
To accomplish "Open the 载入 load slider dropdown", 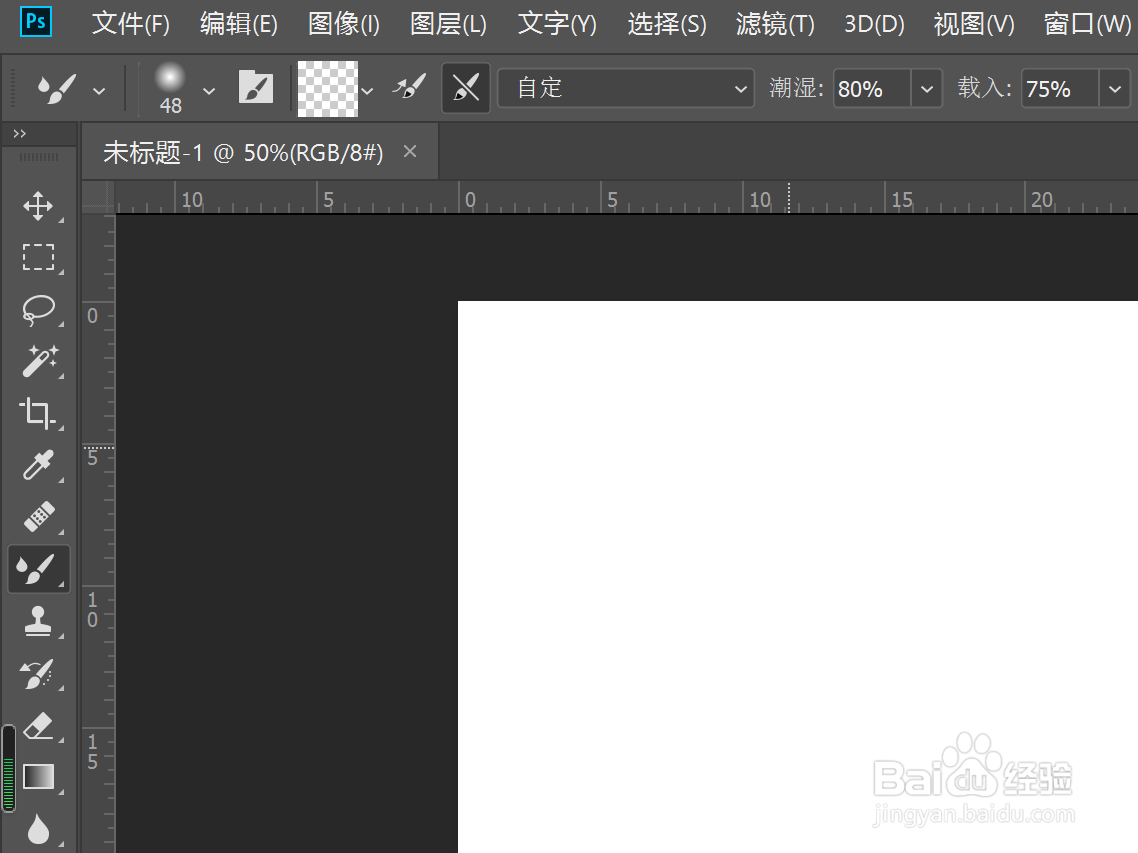I will [1115, 89].
